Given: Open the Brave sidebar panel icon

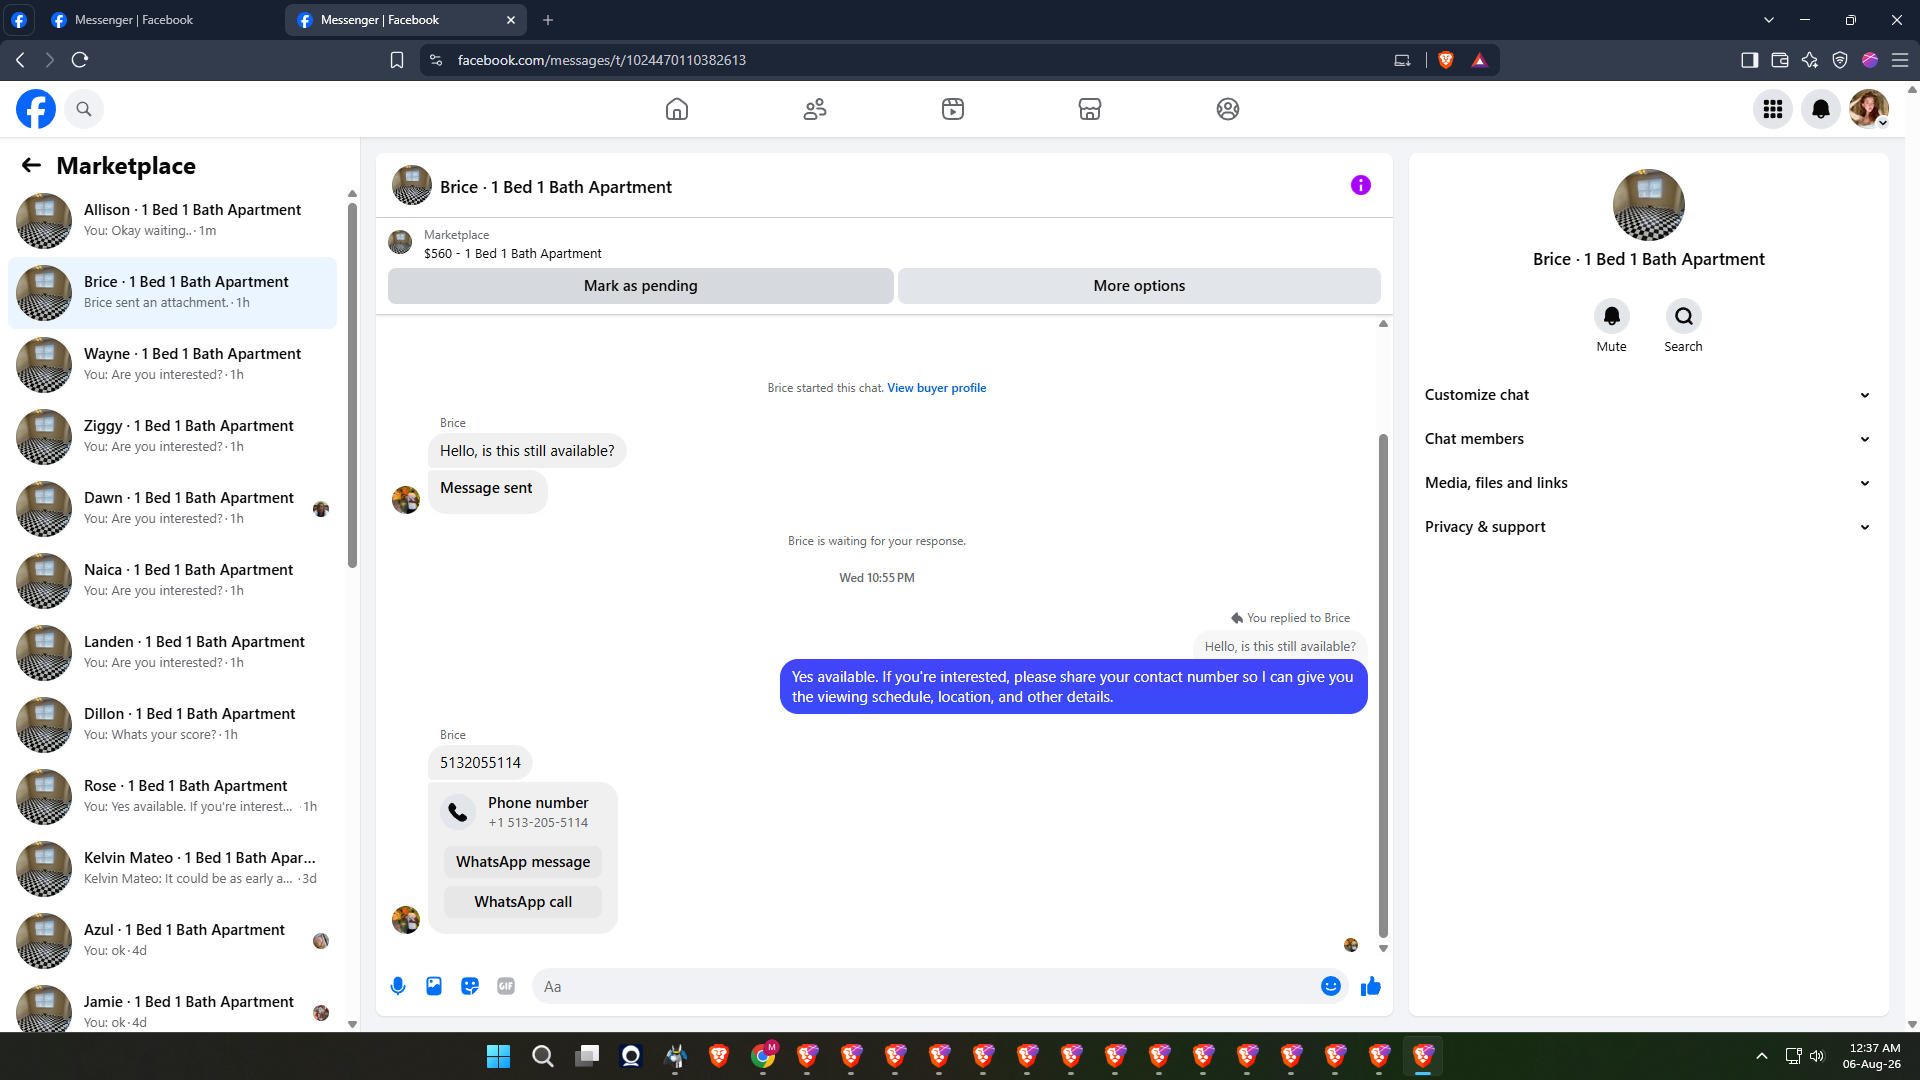Looking at the screenshot, I should [x=1750, y=60].
